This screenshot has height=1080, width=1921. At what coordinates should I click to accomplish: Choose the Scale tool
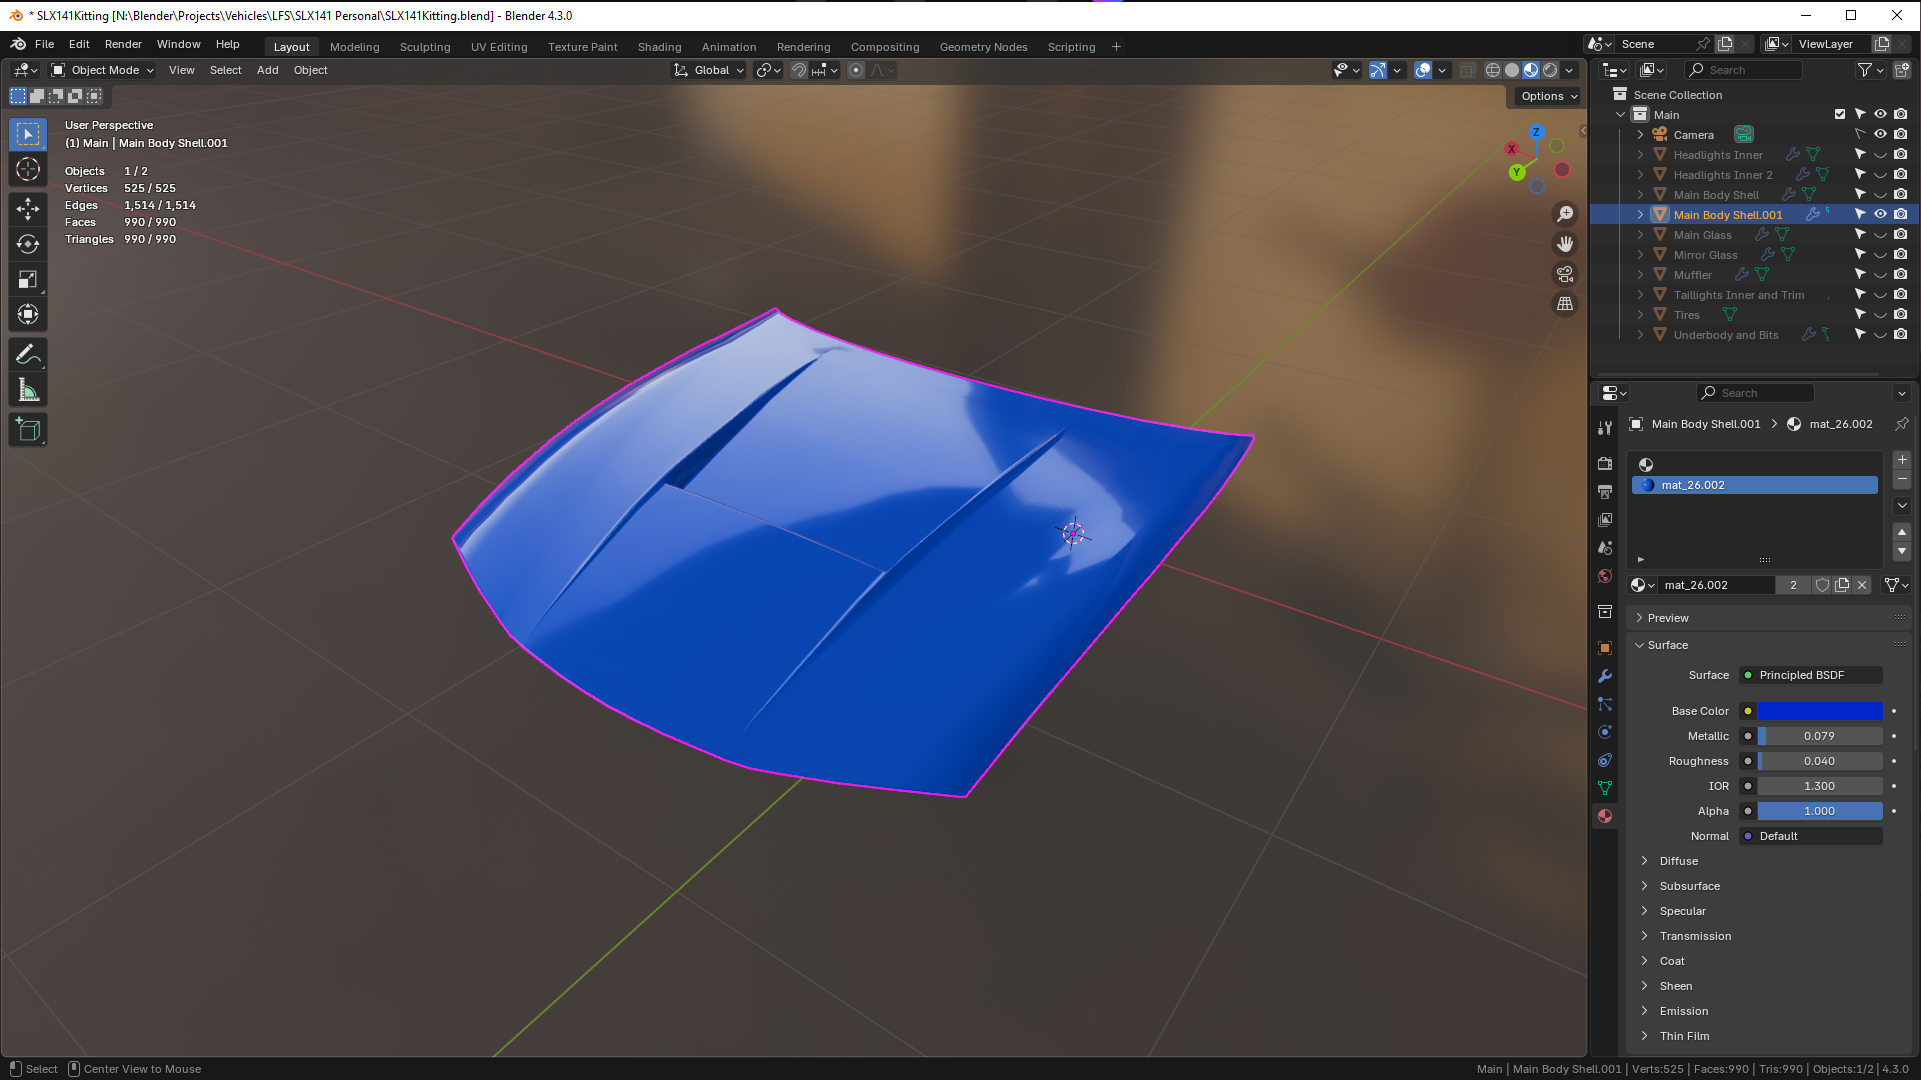(28, 280)
